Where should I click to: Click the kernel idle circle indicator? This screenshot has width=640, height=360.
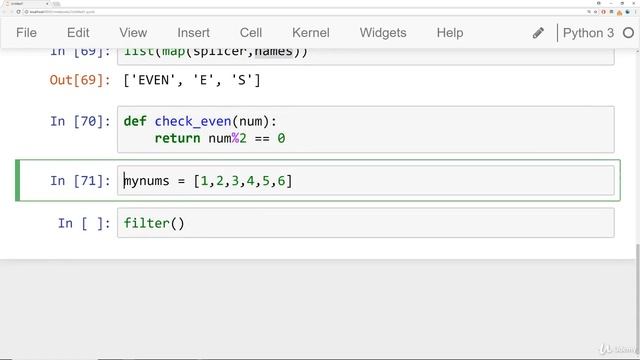tap(629, 33)
